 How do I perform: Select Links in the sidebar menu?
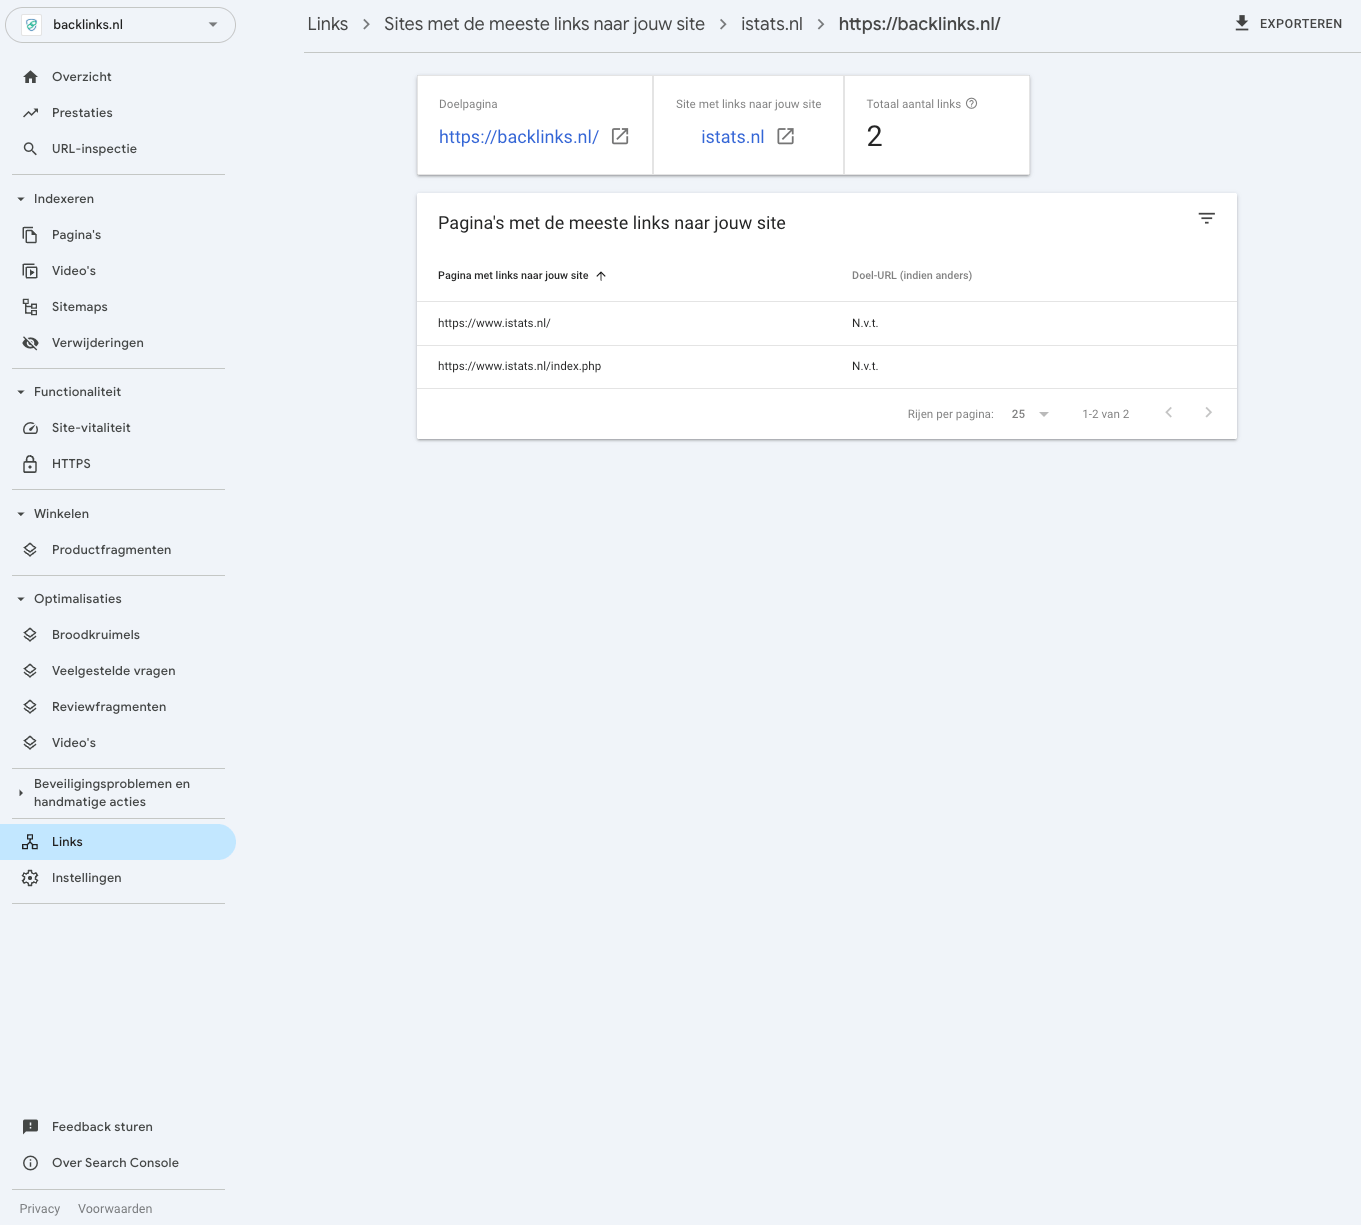click(67, 841)
